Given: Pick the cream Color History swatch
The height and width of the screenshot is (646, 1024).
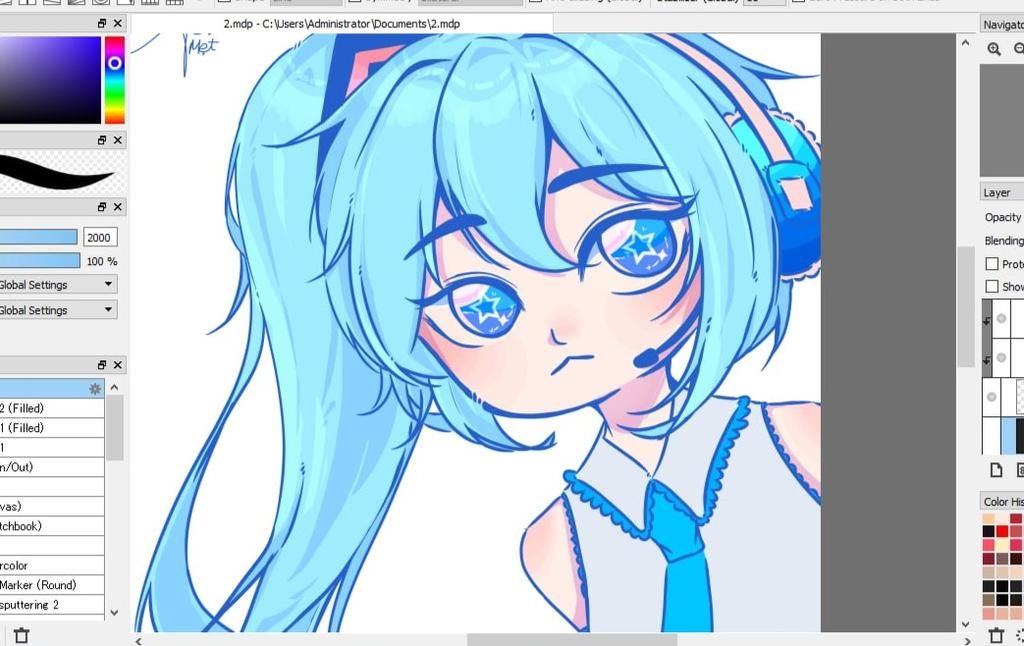Looking at the screenshot, I should pos(1002,545).
